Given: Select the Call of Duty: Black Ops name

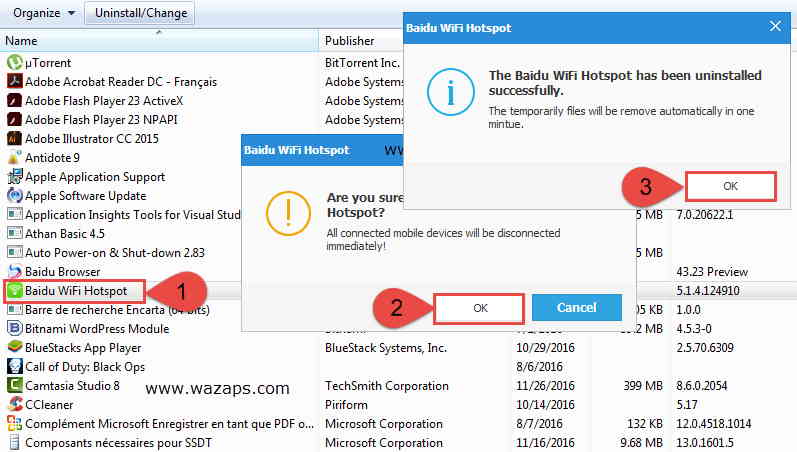Looking at the screenshot, I should coord(85,367).
